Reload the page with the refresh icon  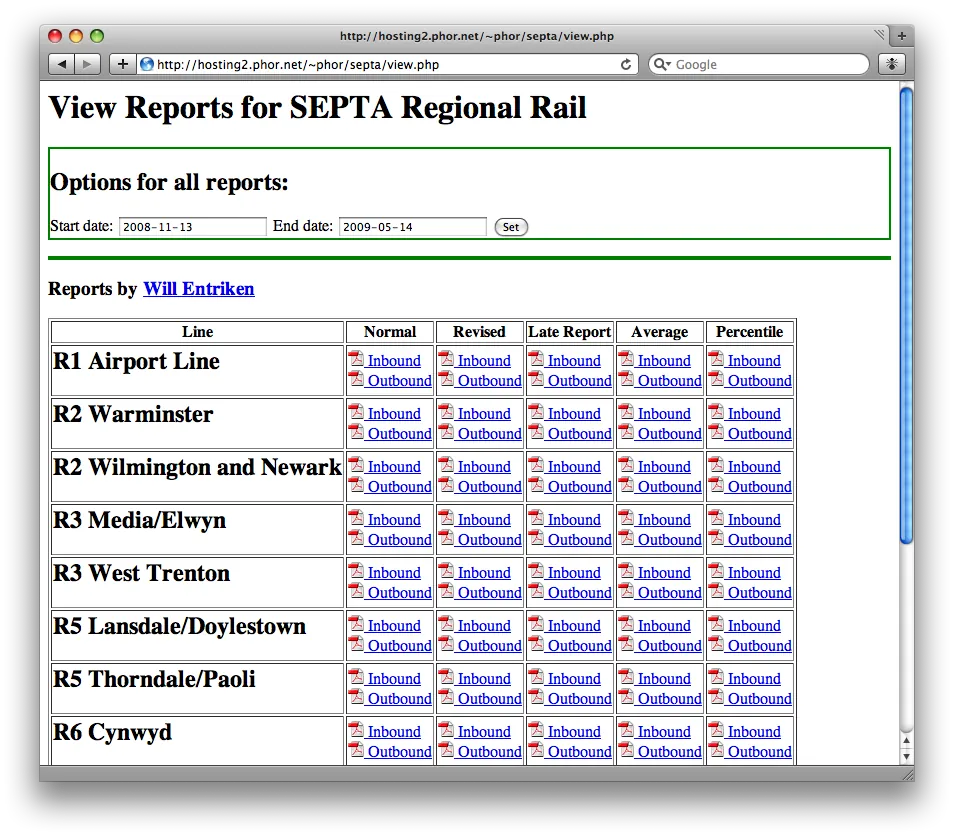pos(625,64)
